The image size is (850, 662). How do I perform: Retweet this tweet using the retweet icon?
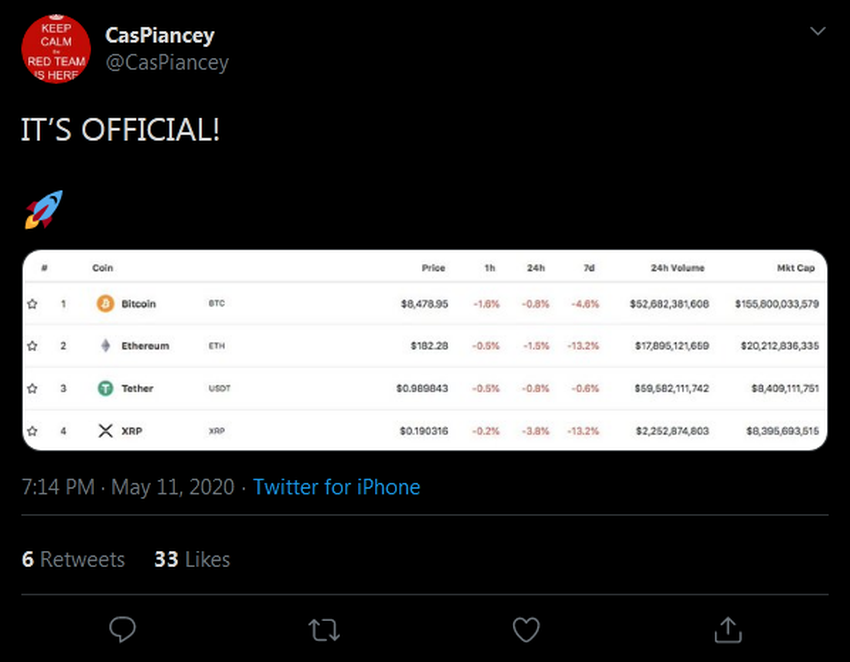(x=323, y=628)
